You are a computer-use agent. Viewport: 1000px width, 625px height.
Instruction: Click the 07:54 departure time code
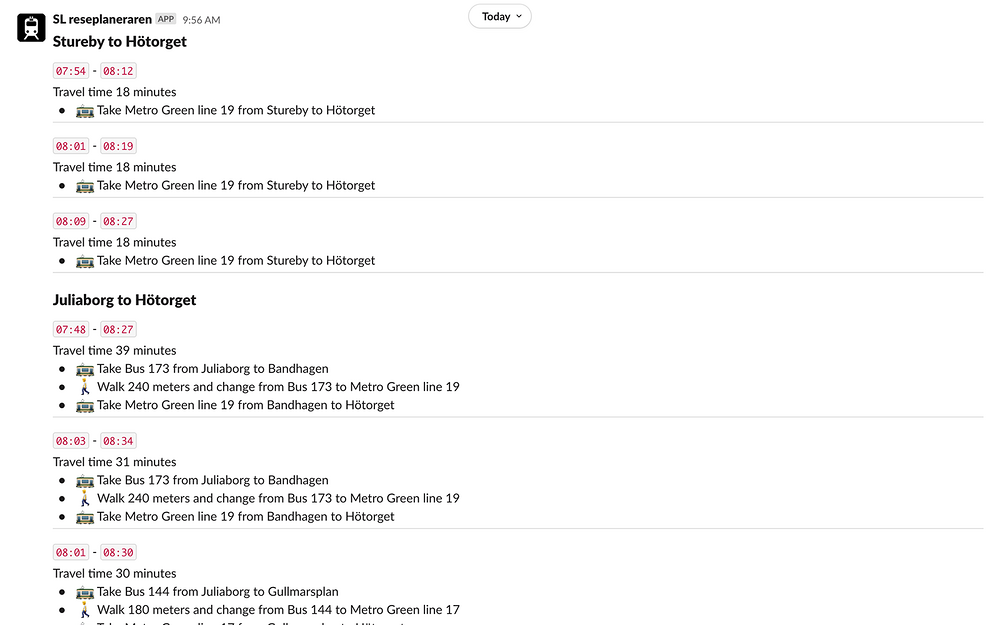coord(71,71)
